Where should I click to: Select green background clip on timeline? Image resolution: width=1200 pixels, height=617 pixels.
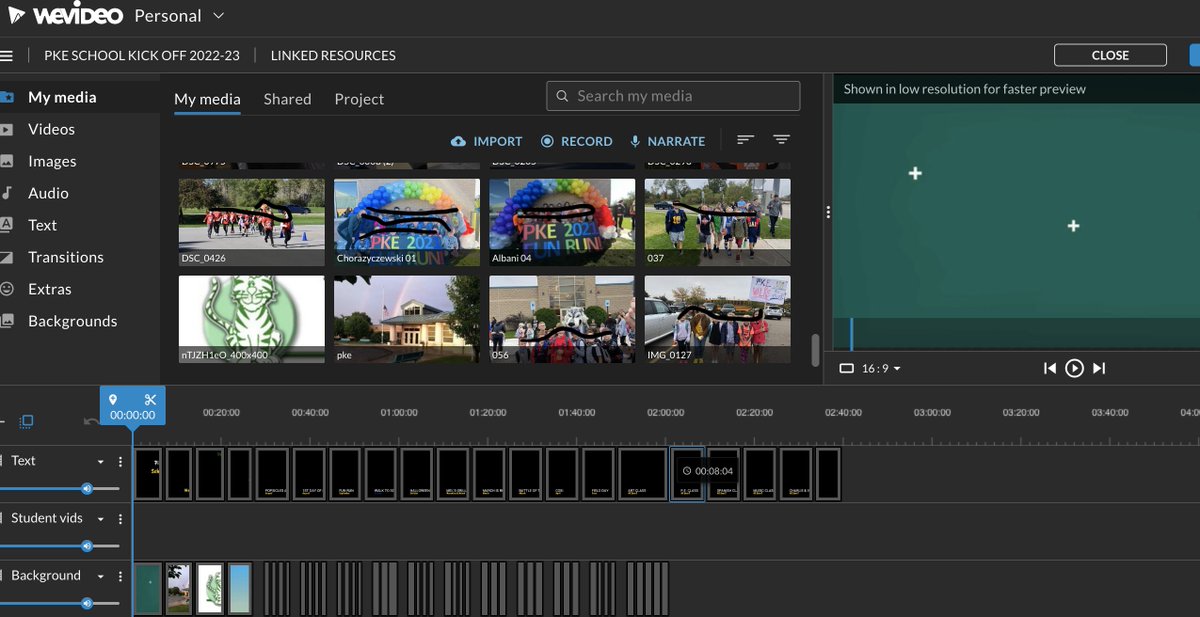click(x=148, y=588)
